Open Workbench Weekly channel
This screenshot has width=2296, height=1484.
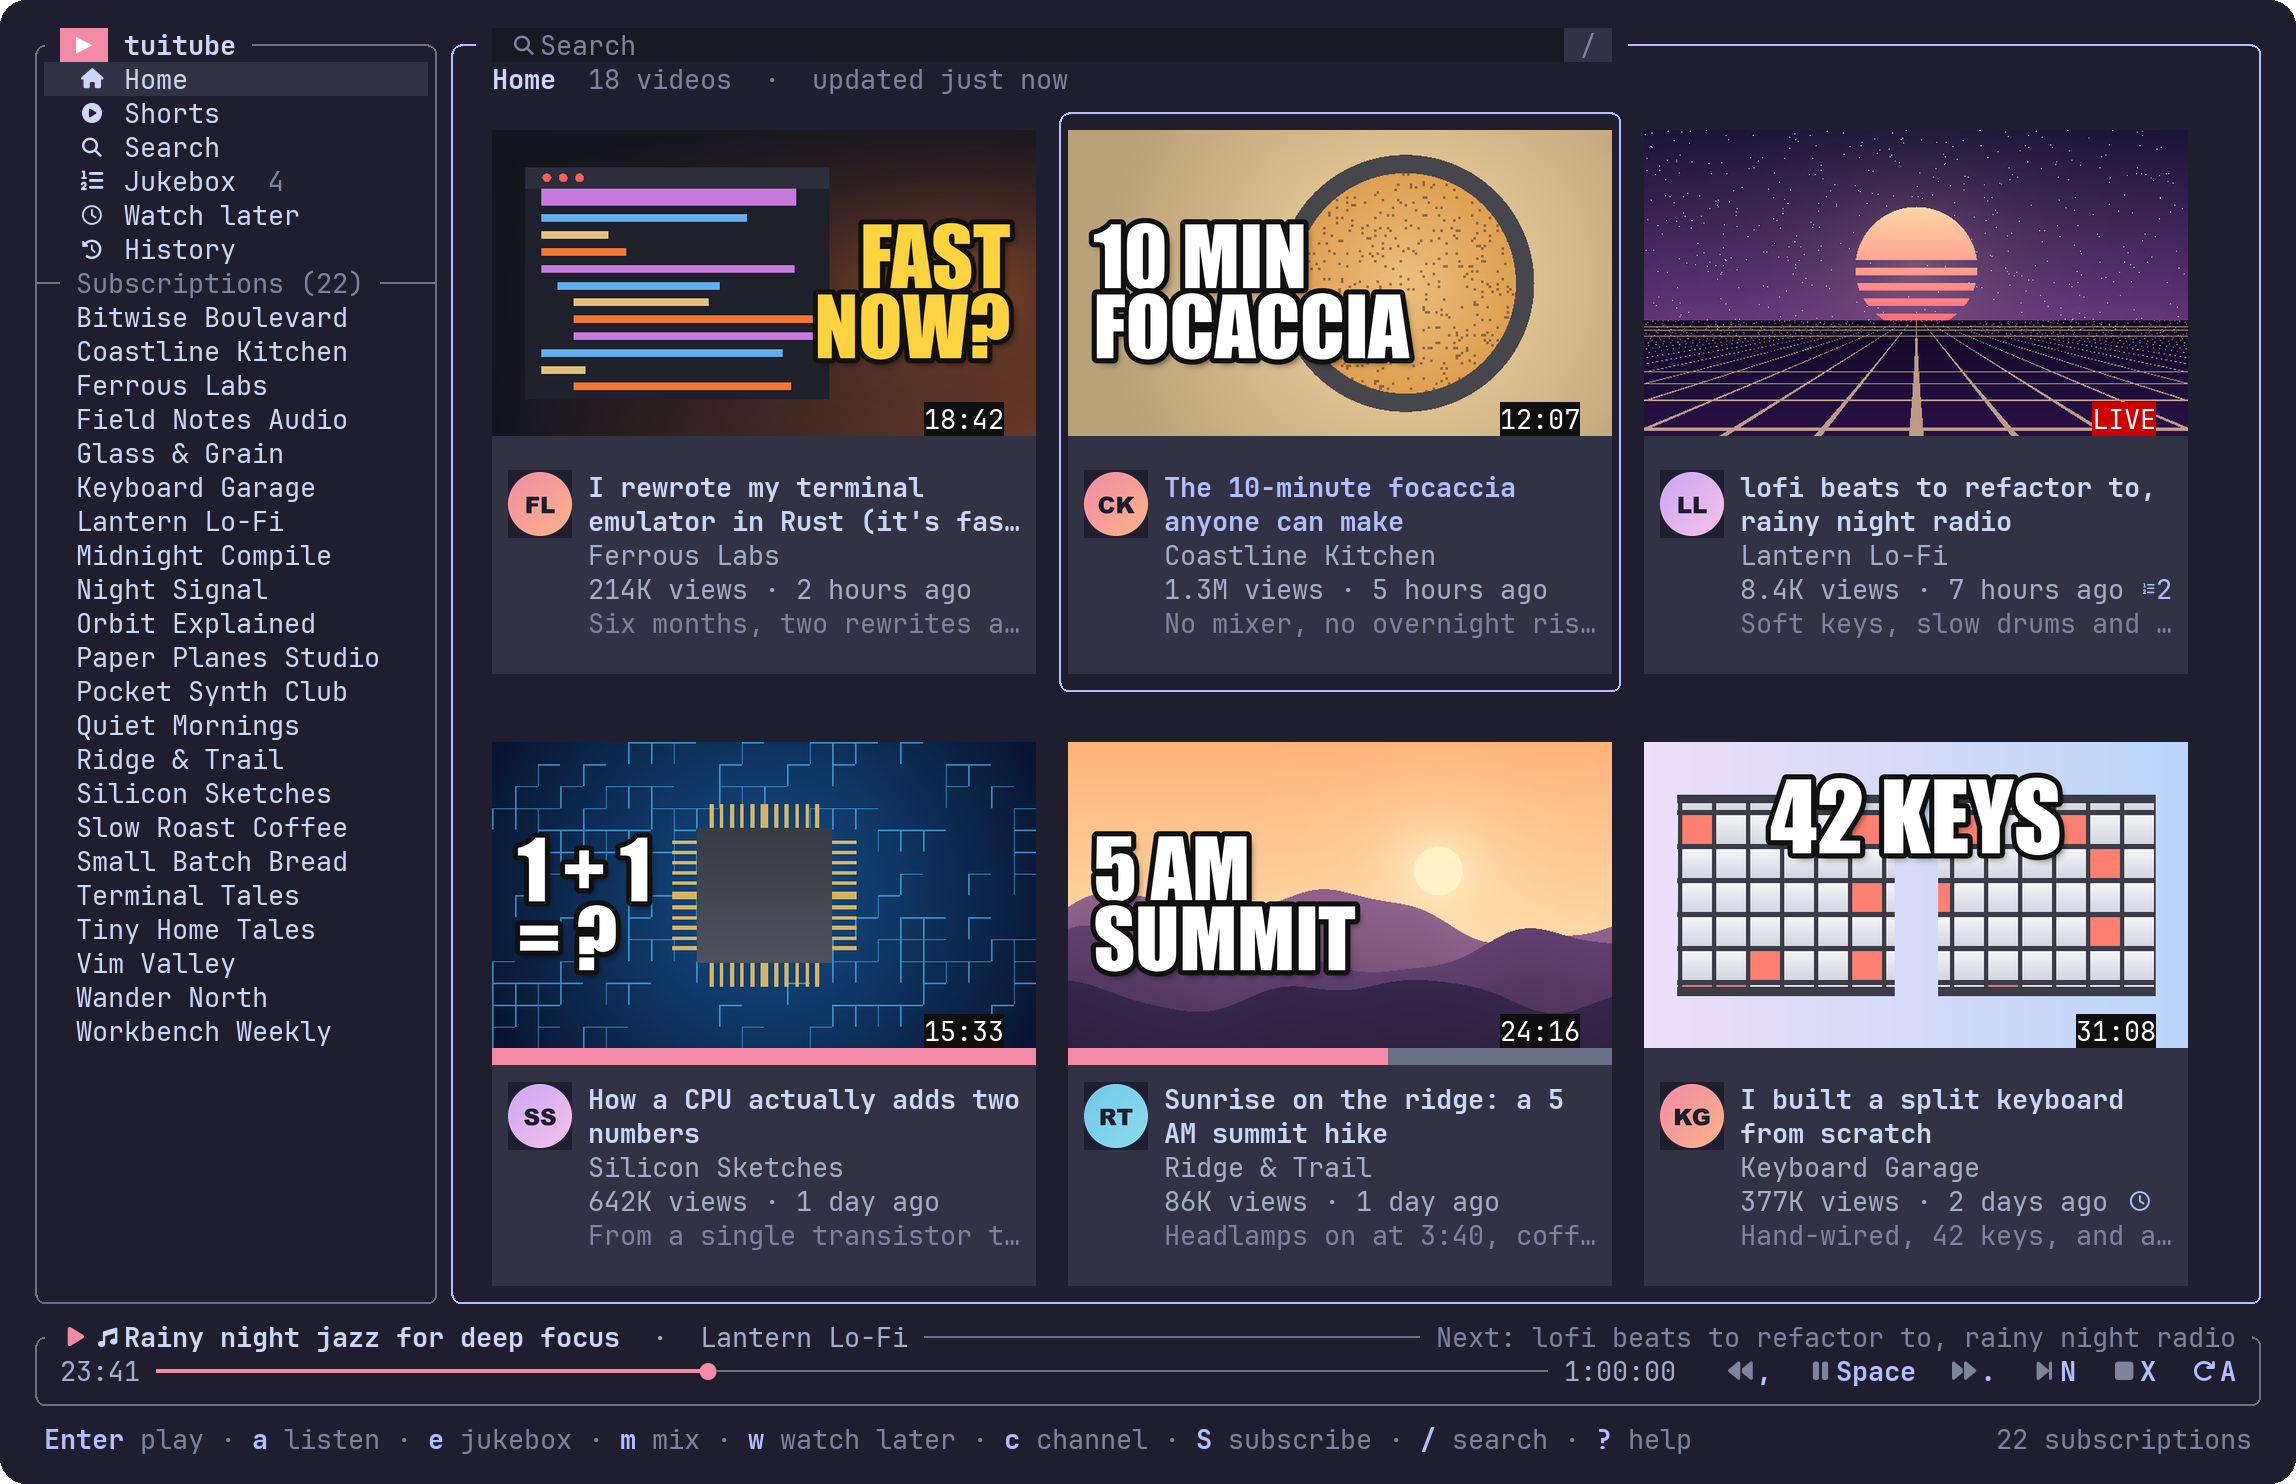[x=204, y=1031]
